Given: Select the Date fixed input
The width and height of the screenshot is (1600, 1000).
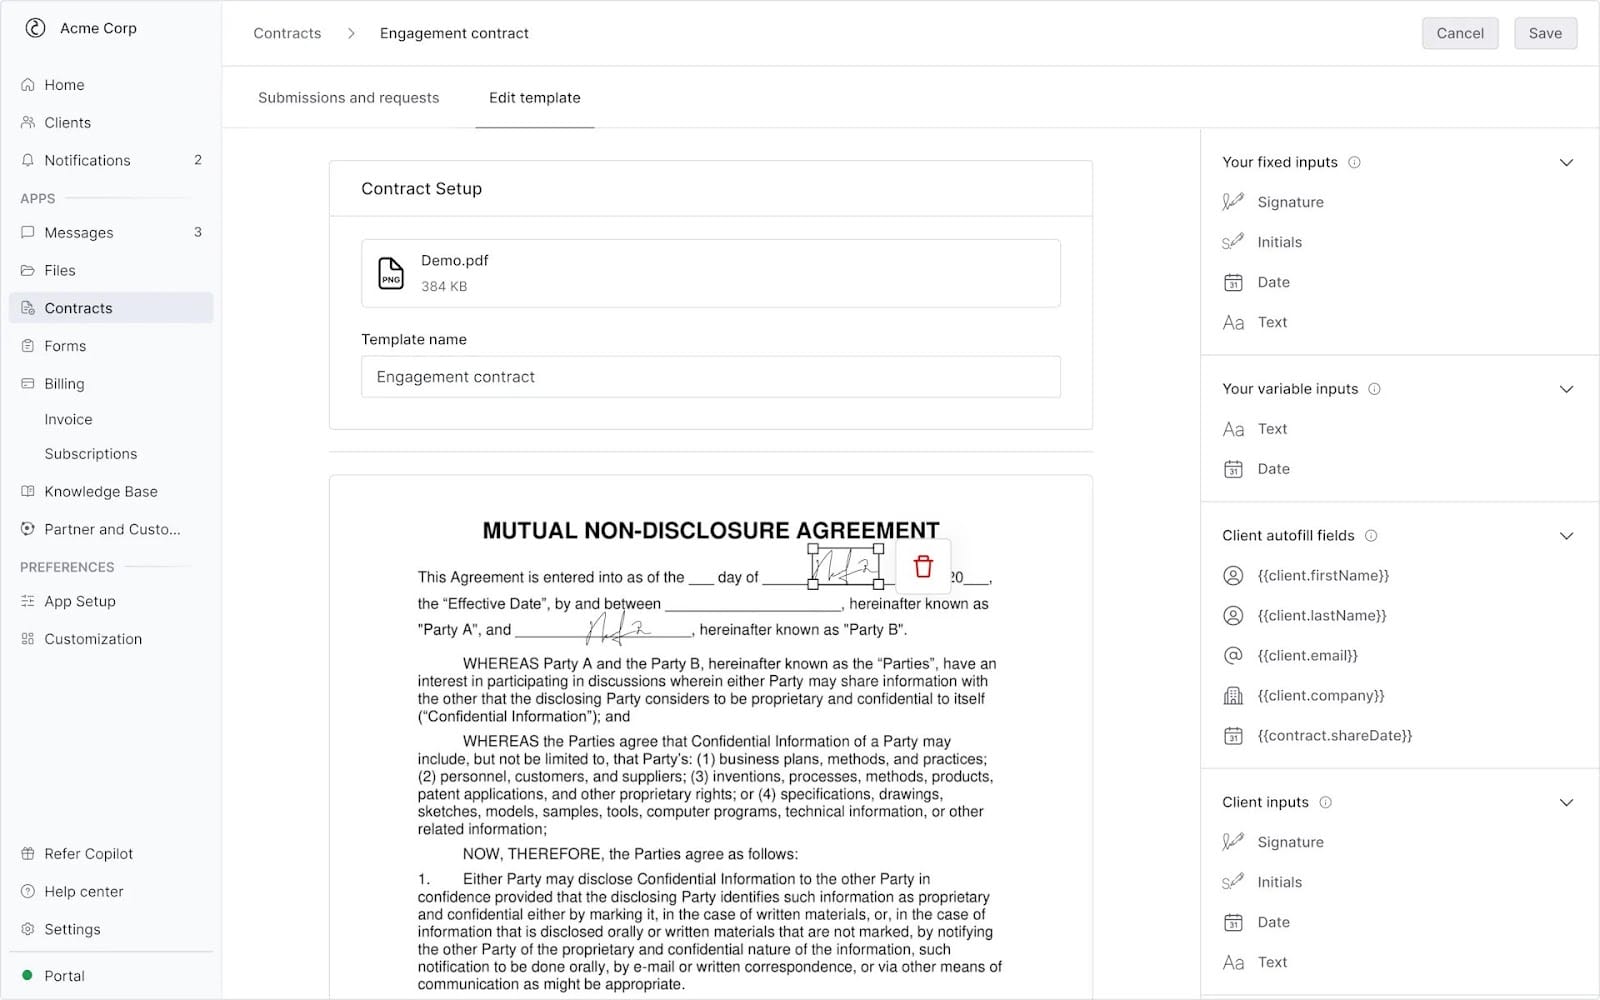Looking at the screenshot, I should point(1271,281).
